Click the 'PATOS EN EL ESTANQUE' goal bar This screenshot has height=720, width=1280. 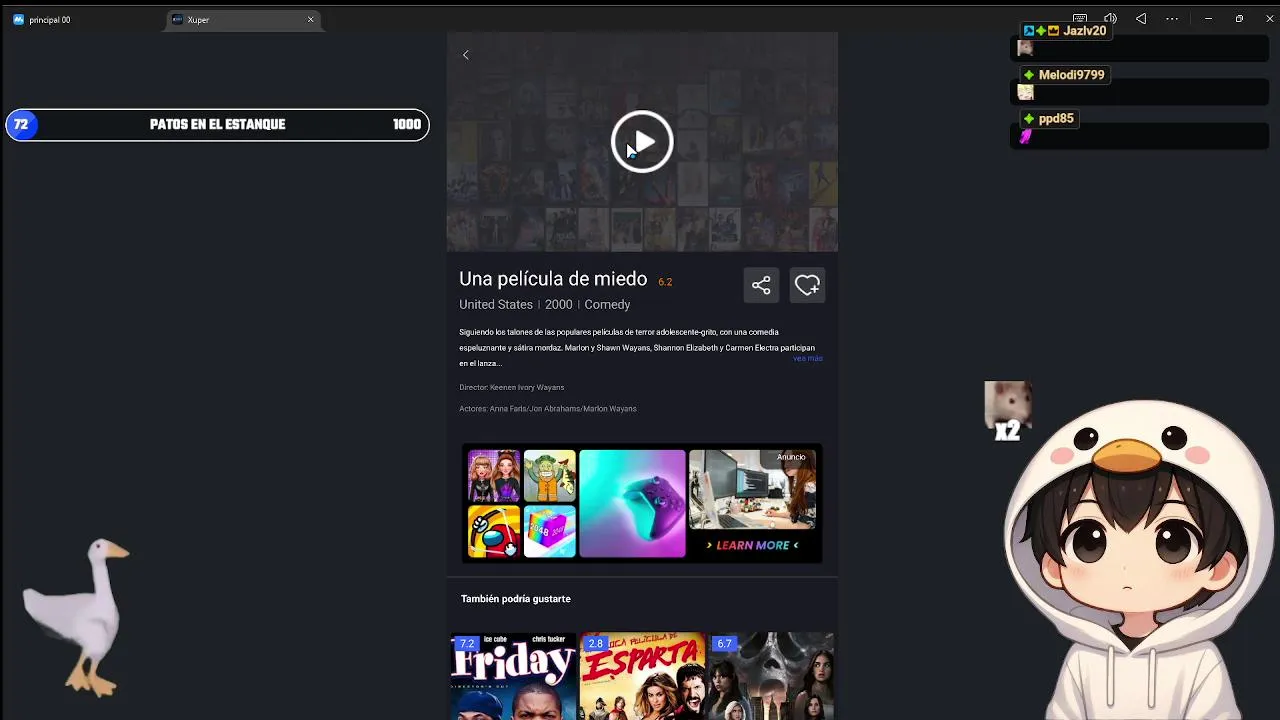click(217, 125)
